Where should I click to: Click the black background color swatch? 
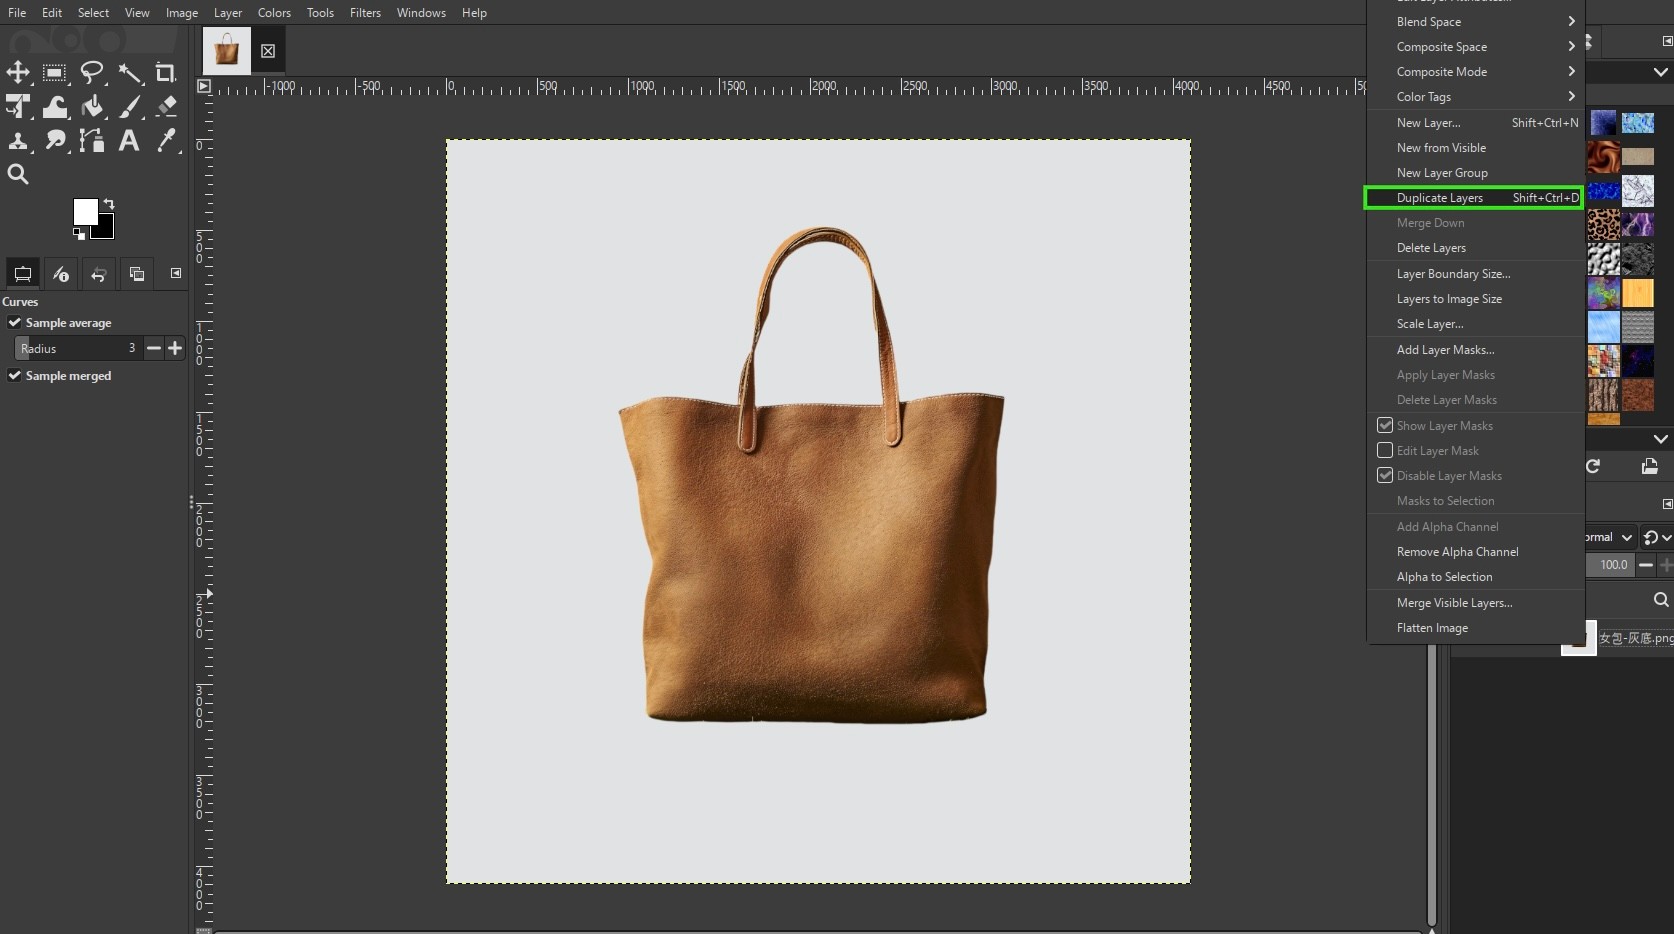click(106, 231)
